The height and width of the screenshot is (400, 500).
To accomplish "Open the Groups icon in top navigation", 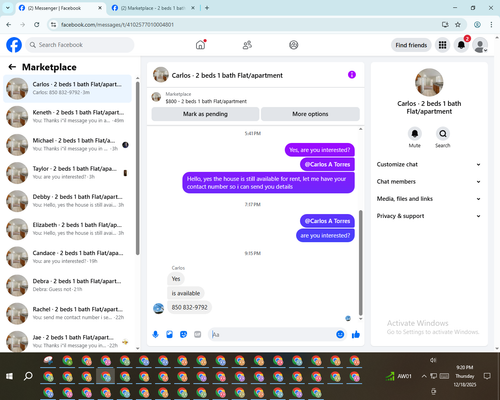I will [294, 45].
